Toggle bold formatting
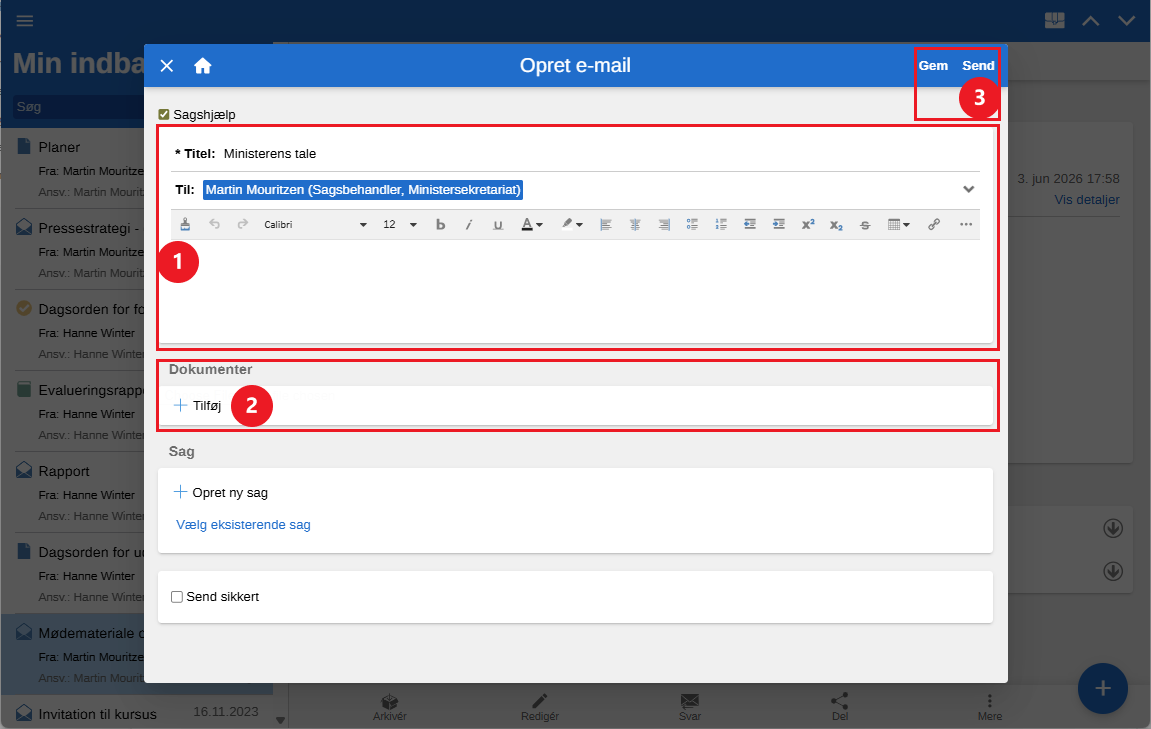 [x=440, y=225]
